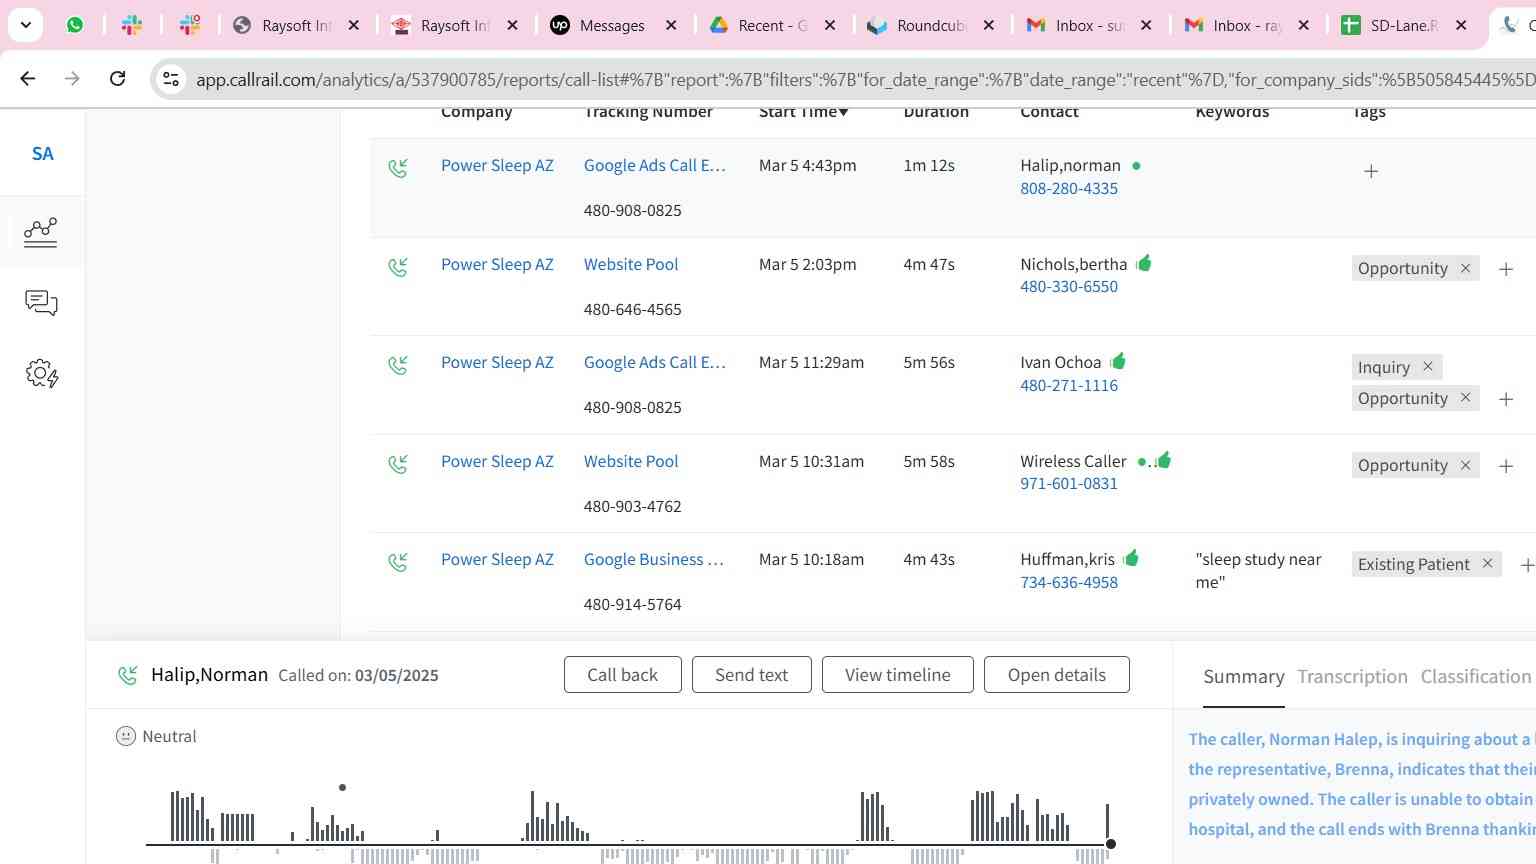The height and width of the screenshot is (864, 1536).
Task: Sort by the Start Time column header
Action: (x=803, y=112)
